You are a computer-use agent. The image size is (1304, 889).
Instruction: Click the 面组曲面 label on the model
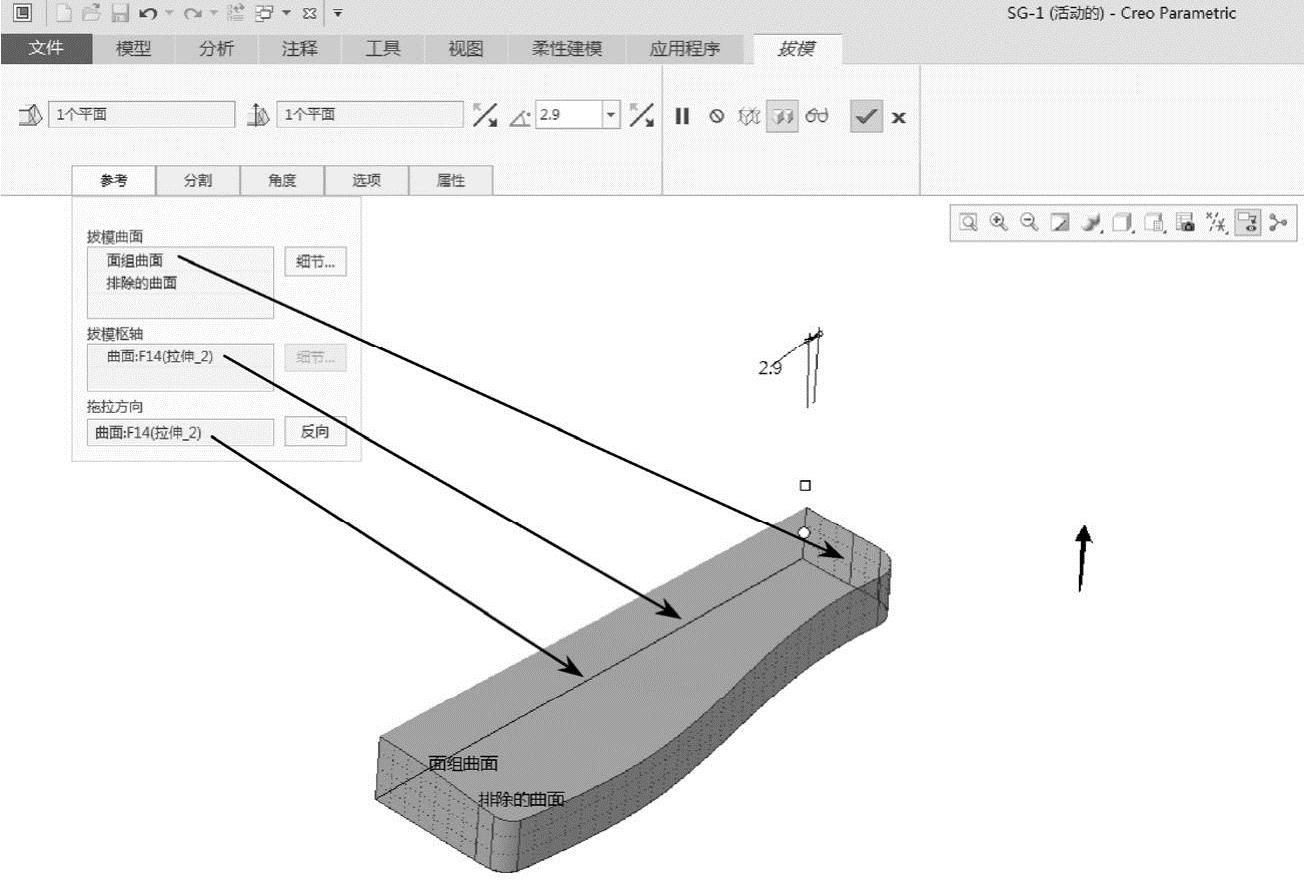point(463,764)
